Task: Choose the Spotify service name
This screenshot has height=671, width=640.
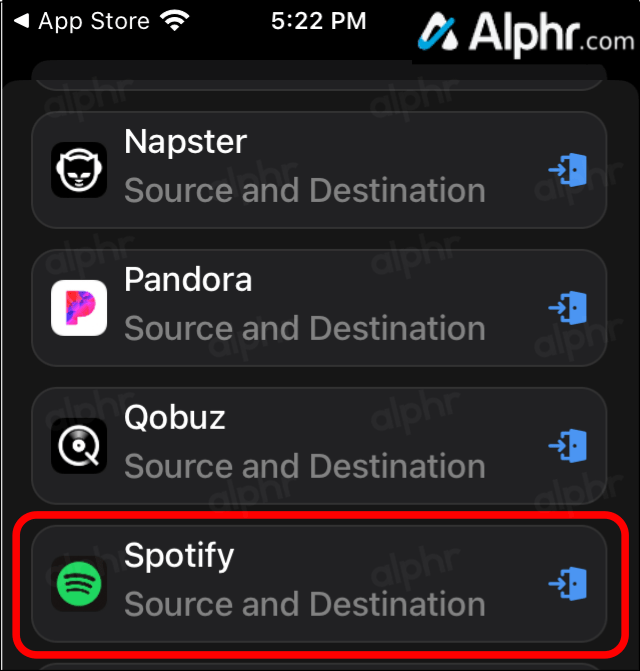Action: tap(179, 555)
